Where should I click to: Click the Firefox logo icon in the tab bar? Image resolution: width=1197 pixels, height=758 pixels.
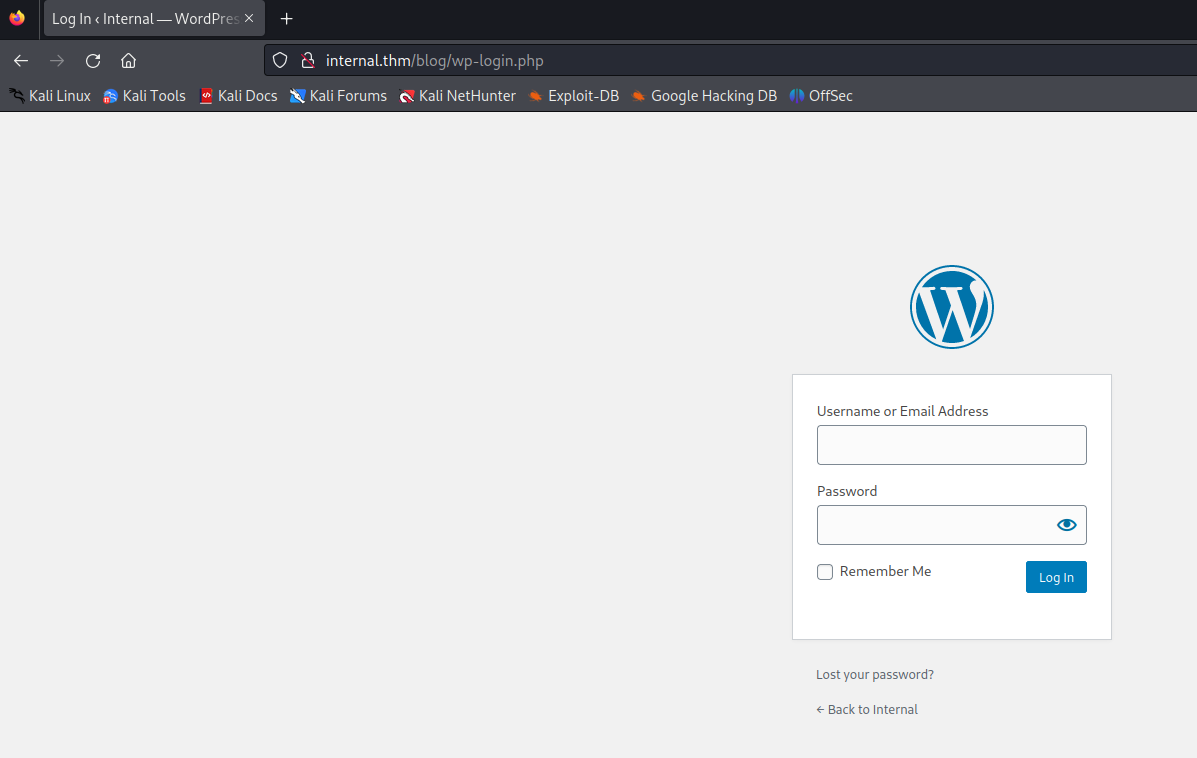click(x=17, y=18)
